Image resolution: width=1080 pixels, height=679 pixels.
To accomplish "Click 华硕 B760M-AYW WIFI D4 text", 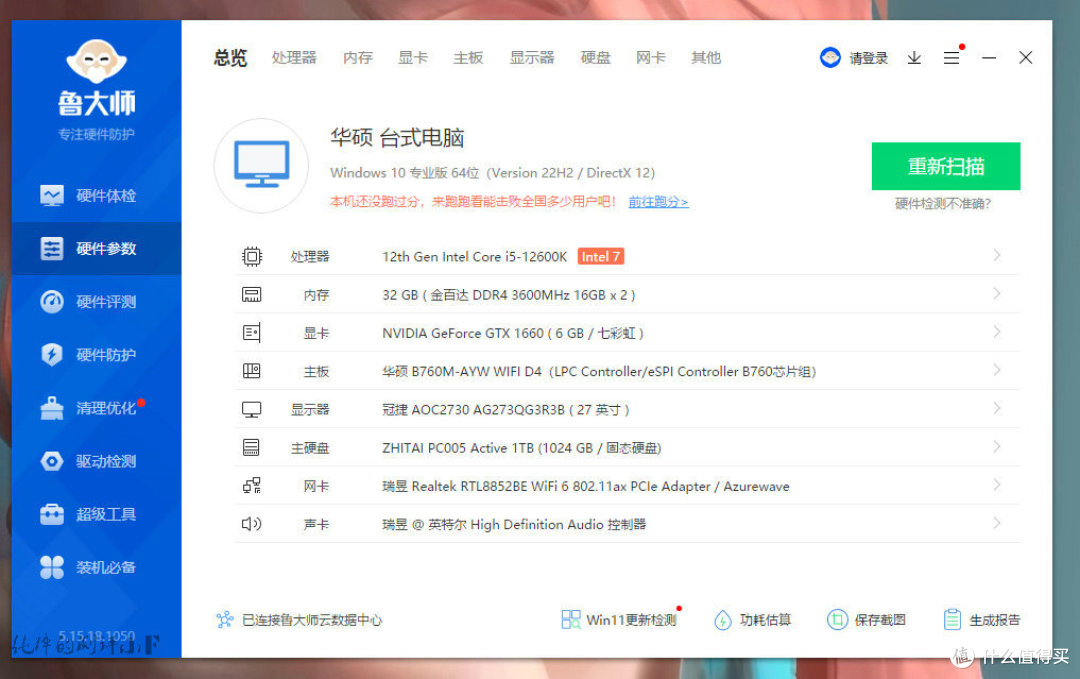I will click(462, 372).
